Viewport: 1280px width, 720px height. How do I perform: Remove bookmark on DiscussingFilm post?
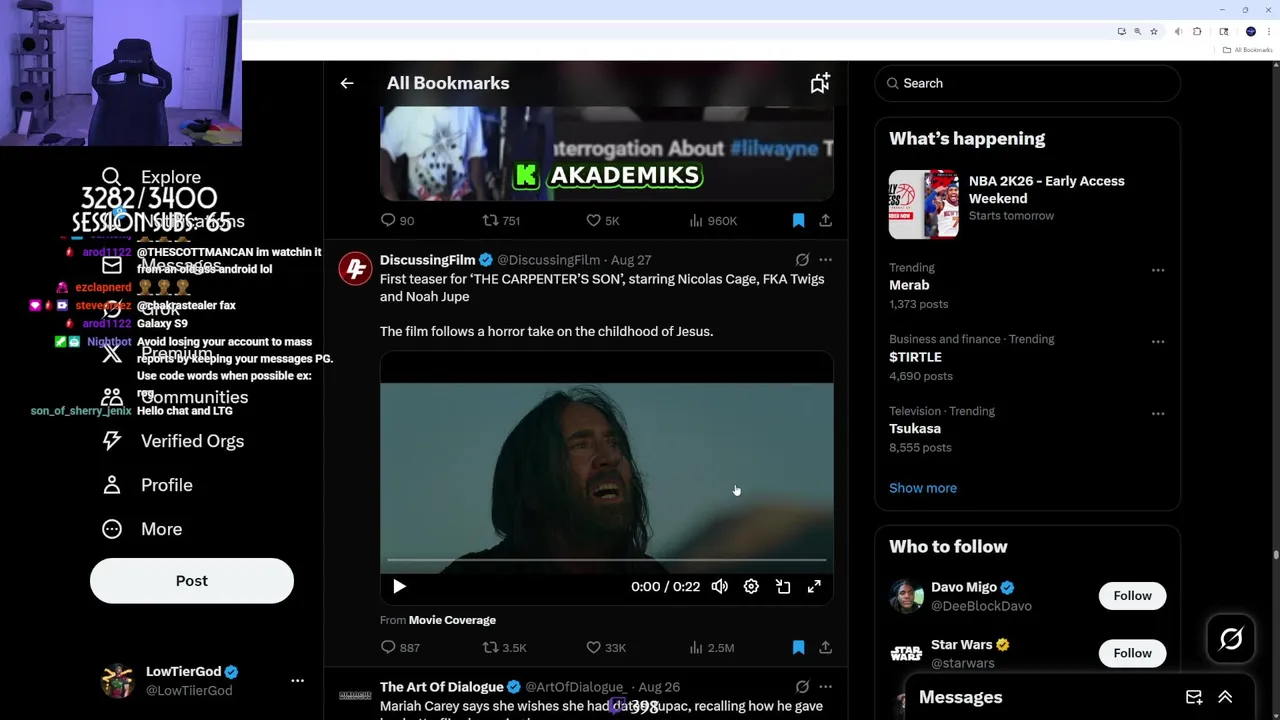798,648
